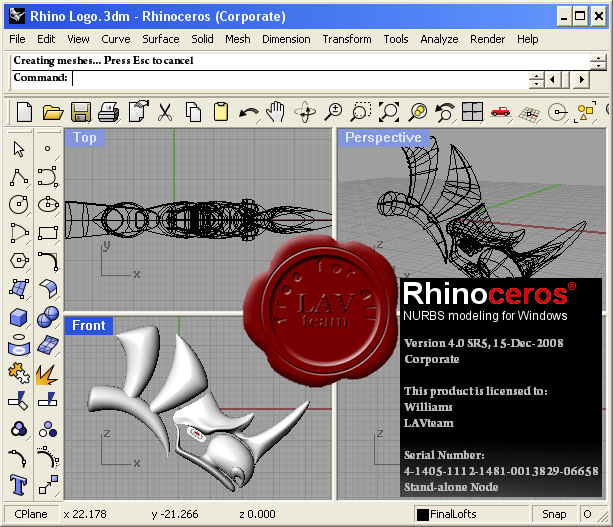Copy with the two-pages icon

[194, 112]
